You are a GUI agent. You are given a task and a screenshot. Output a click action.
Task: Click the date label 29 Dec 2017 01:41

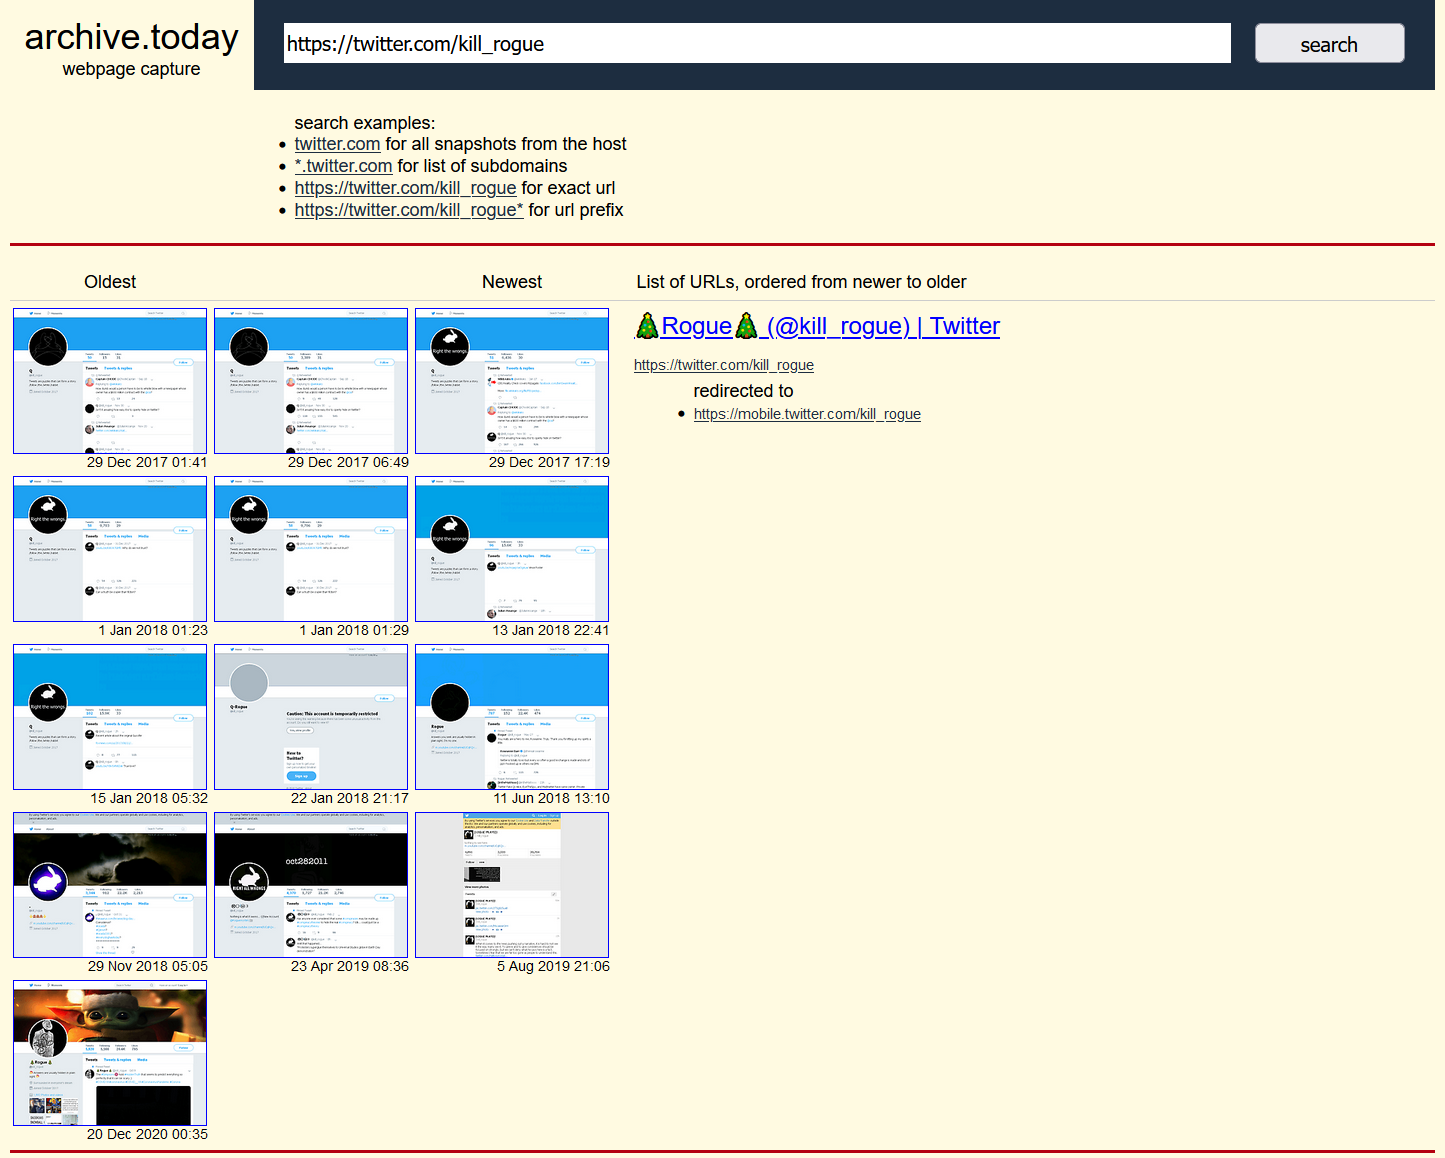(147, 462)
